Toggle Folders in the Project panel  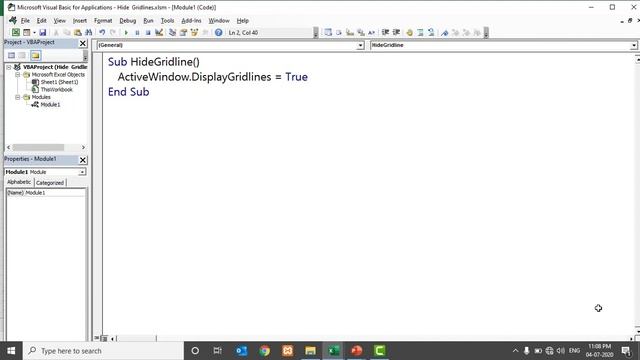tap(36, 55)
